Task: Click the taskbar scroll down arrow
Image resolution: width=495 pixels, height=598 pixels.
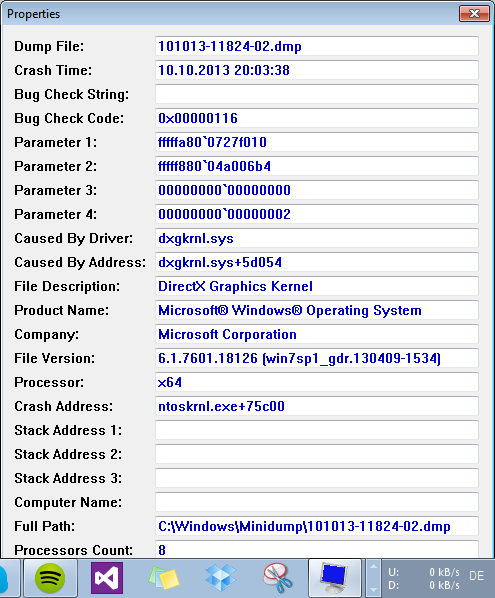Action: [x=373, y=590]
